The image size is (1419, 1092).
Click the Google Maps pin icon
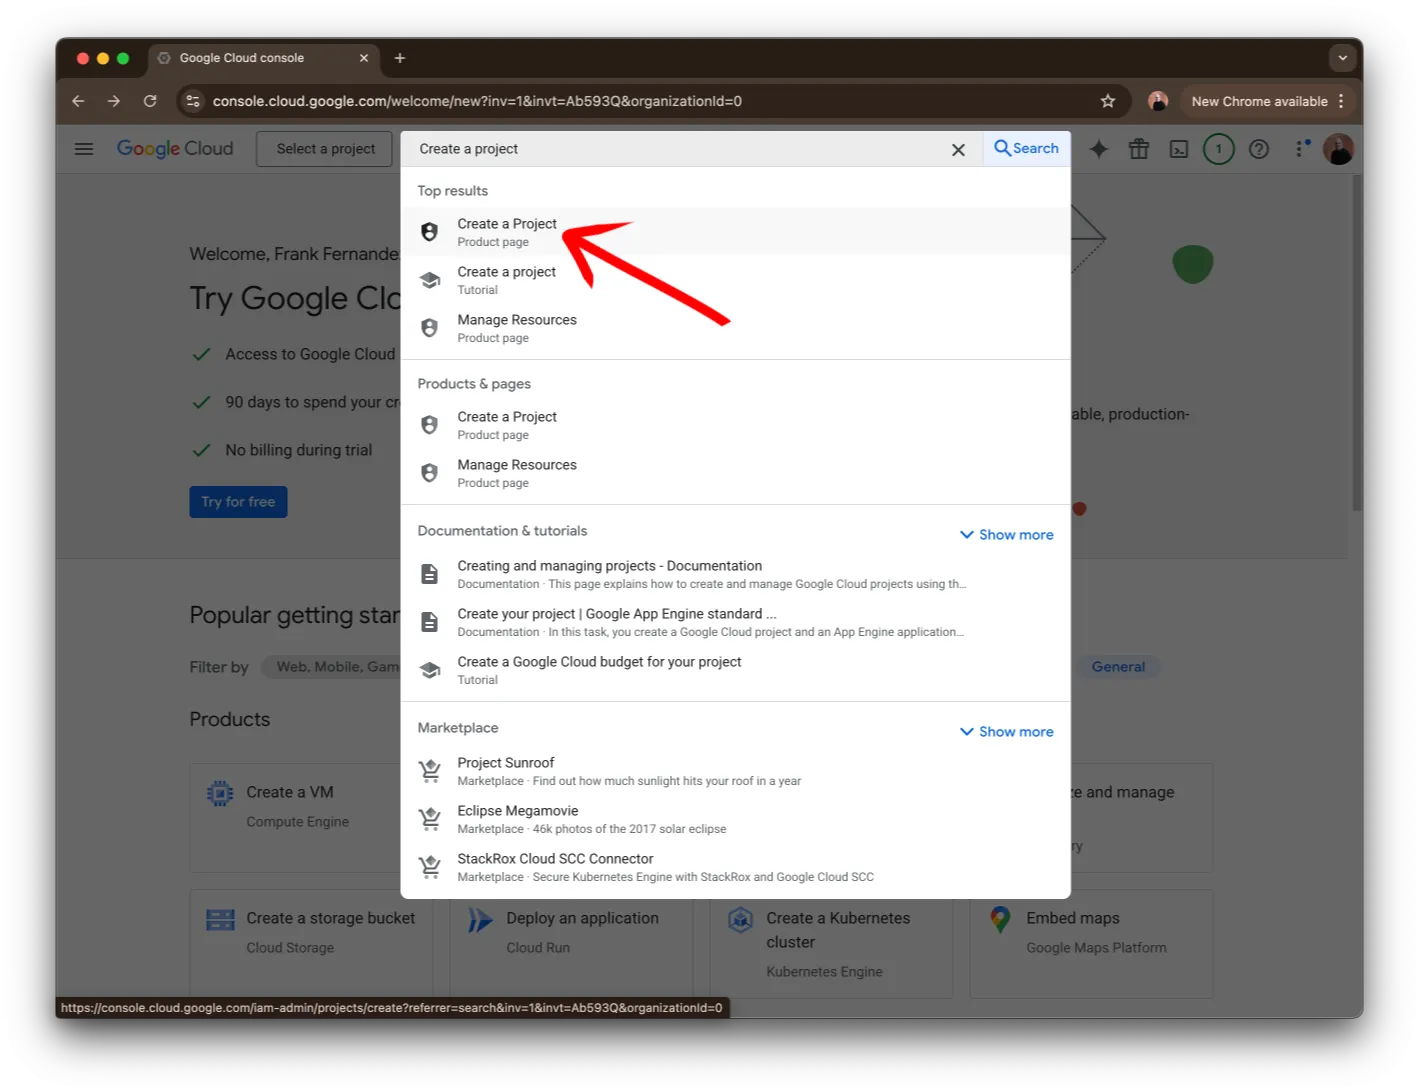(x=1000, y=920)
